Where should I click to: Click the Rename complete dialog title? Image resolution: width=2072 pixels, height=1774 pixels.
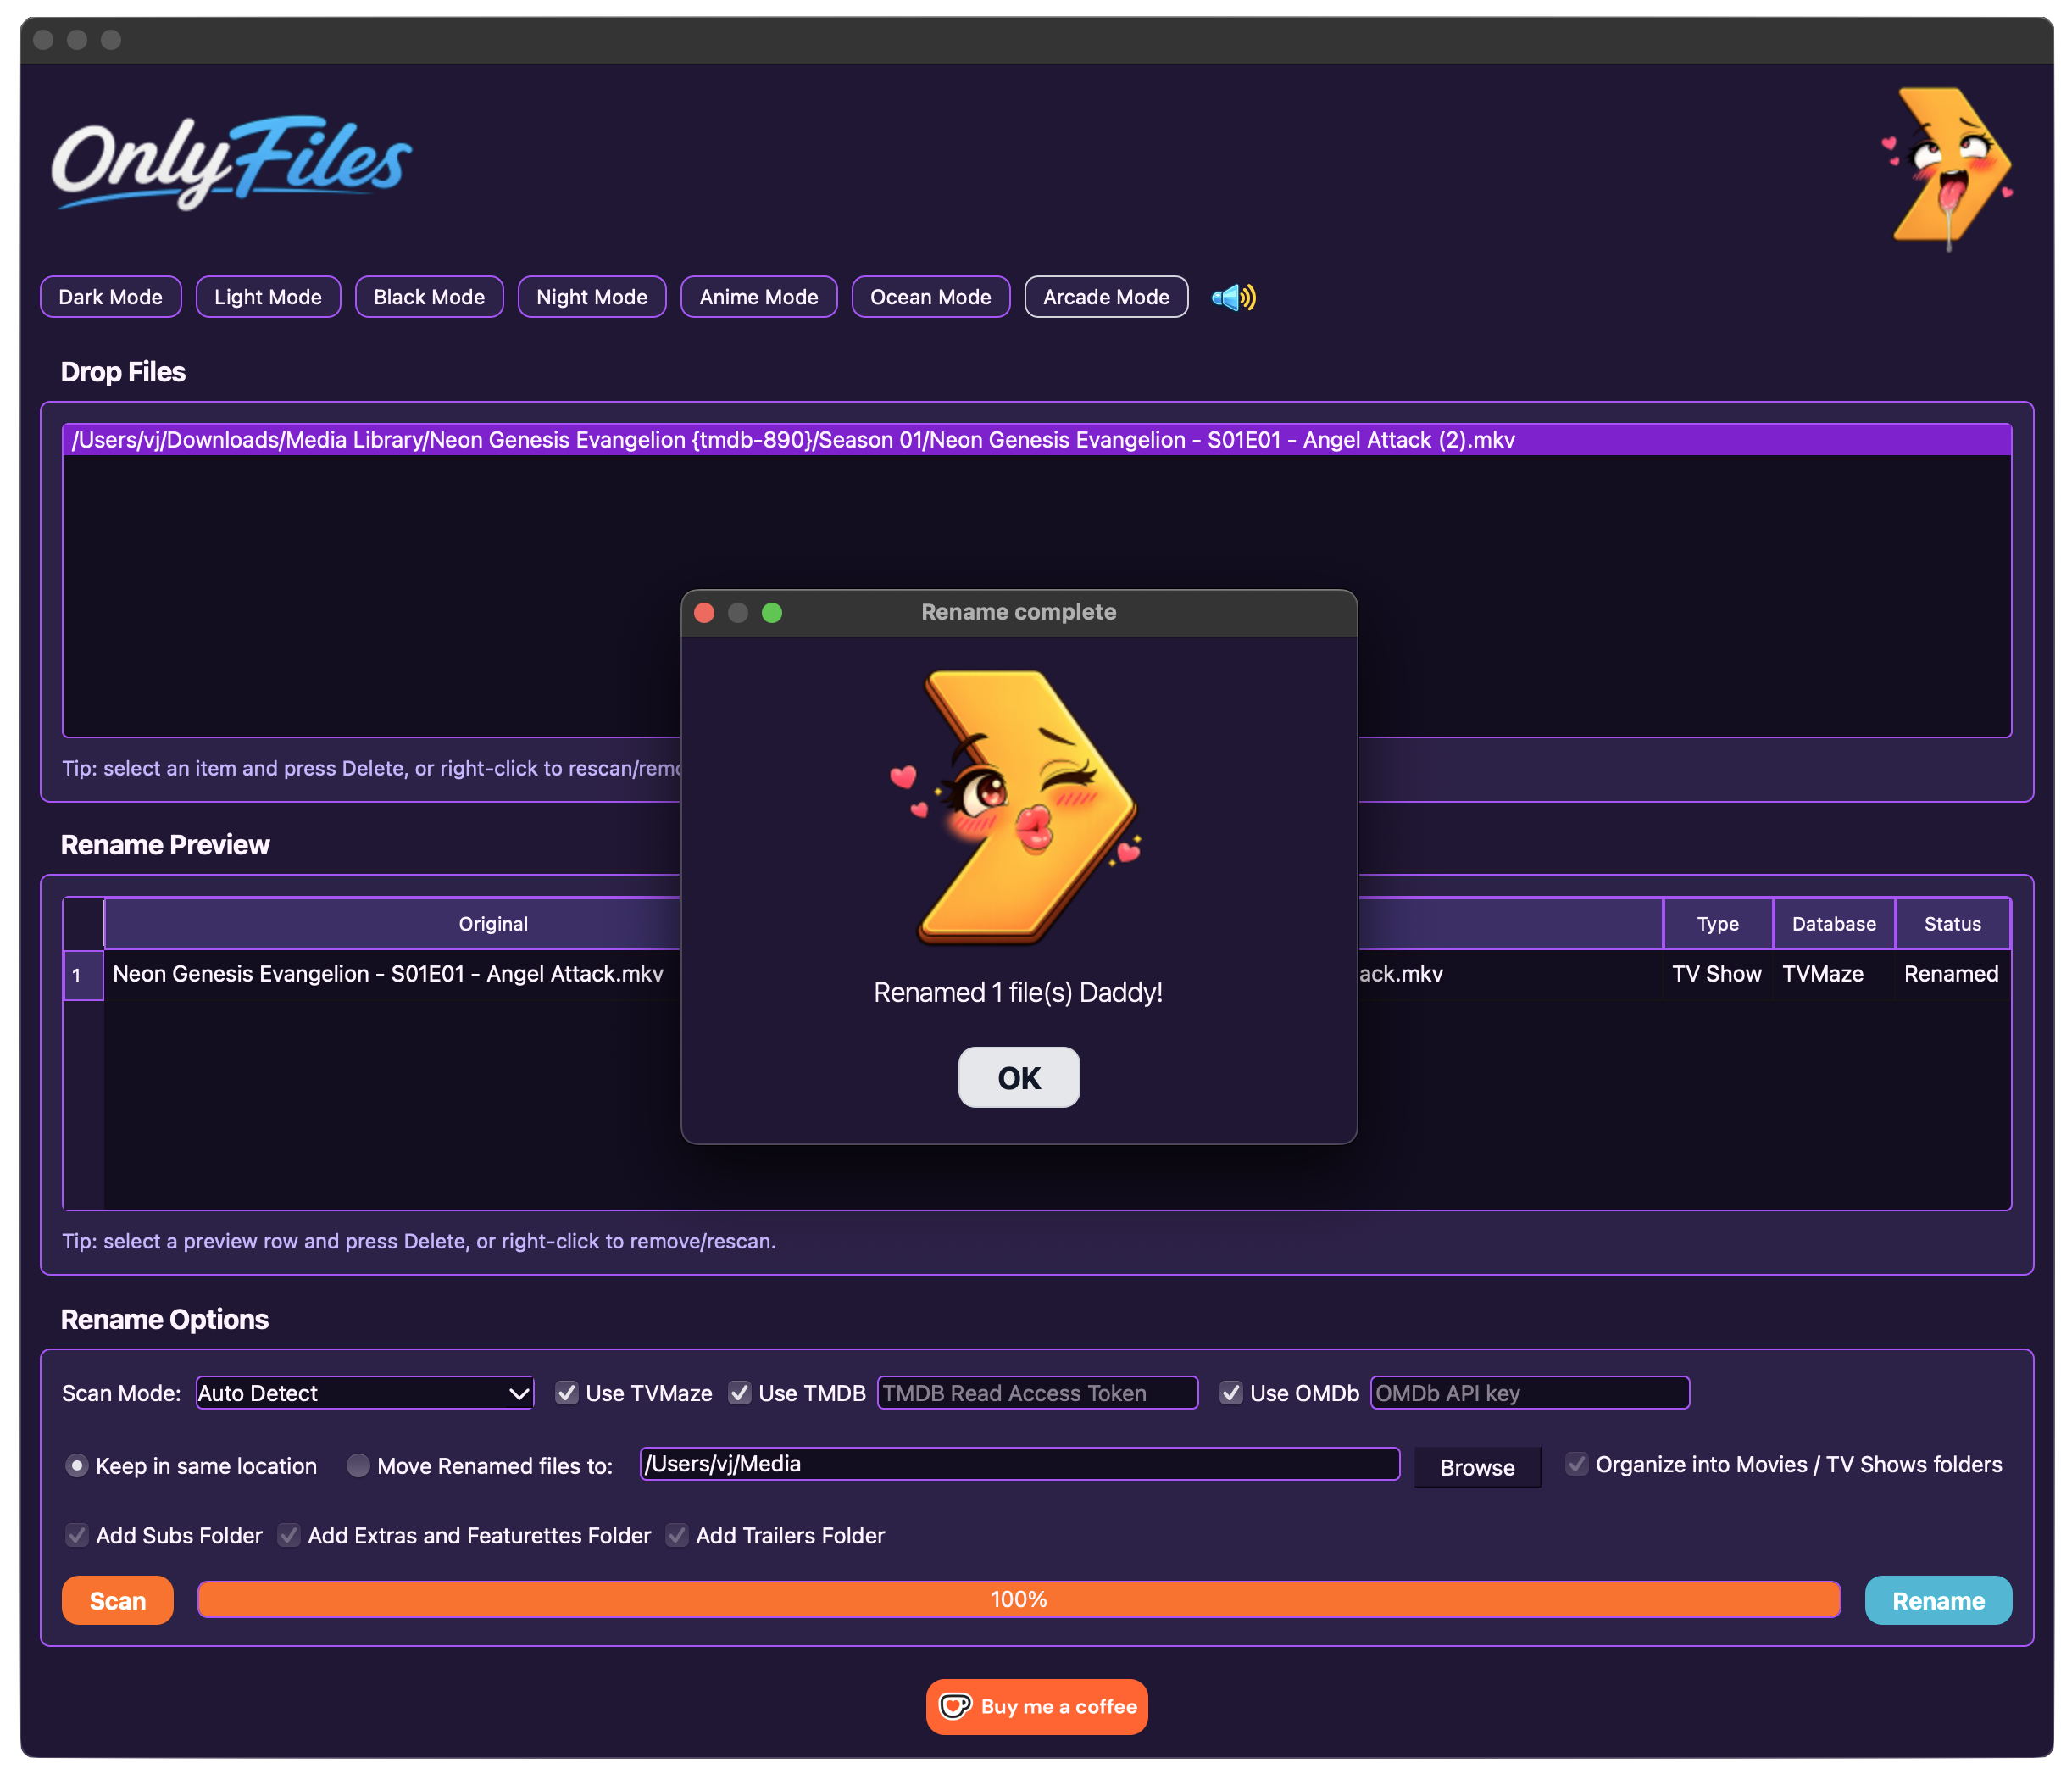(1018, 612)
